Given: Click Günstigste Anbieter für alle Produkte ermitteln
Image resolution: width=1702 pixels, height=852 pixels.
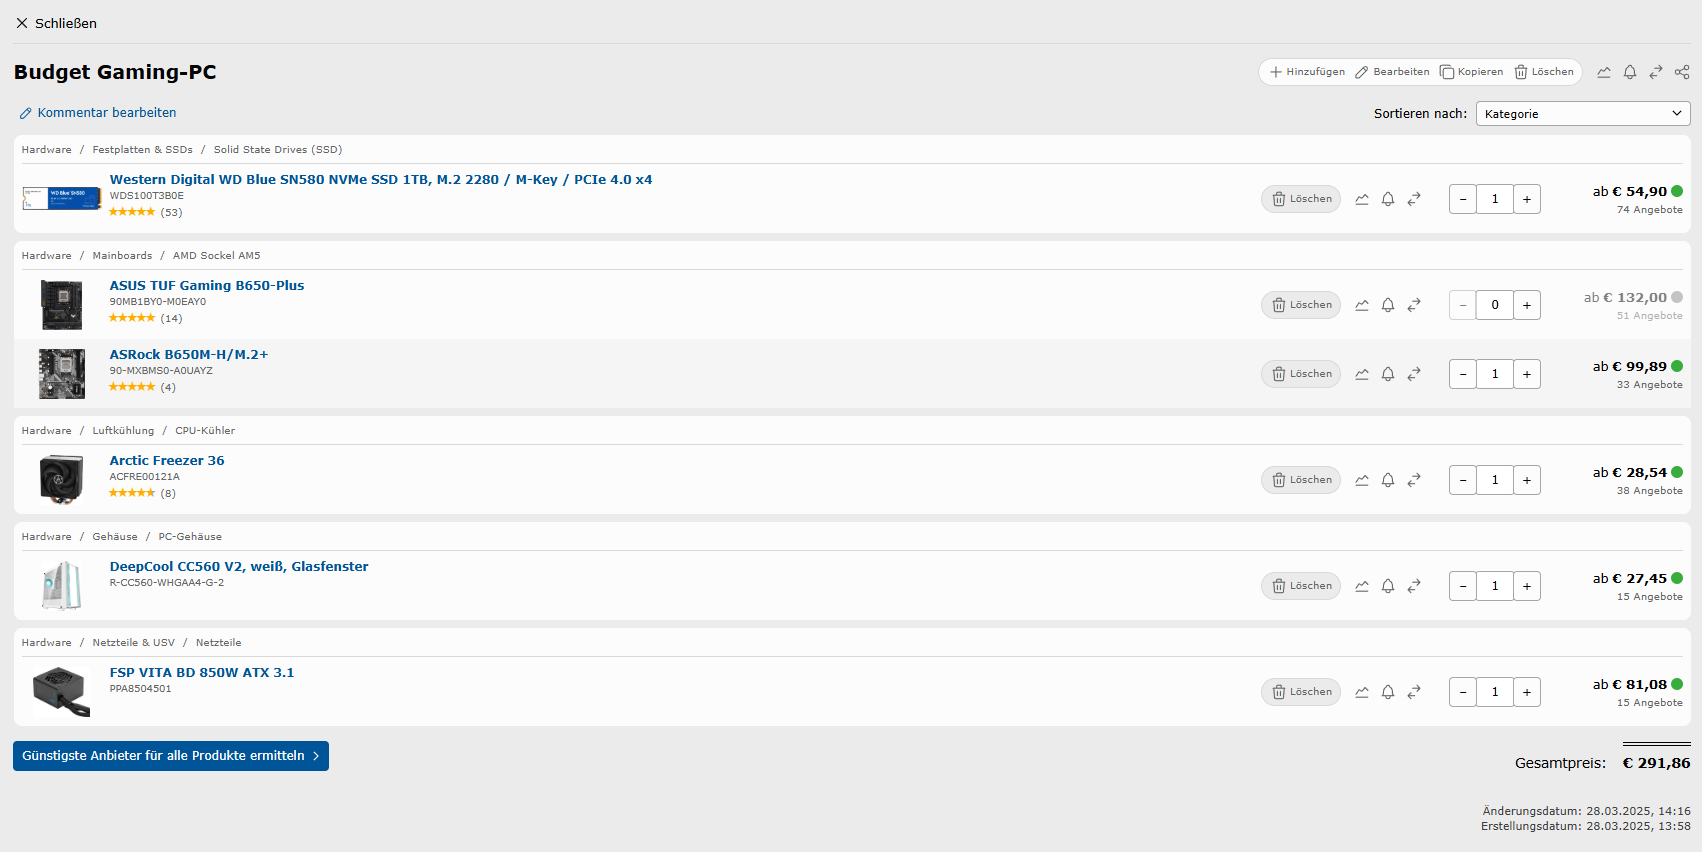Looking at the screenshot, I should pyautogui.click(x=171, y=756).
